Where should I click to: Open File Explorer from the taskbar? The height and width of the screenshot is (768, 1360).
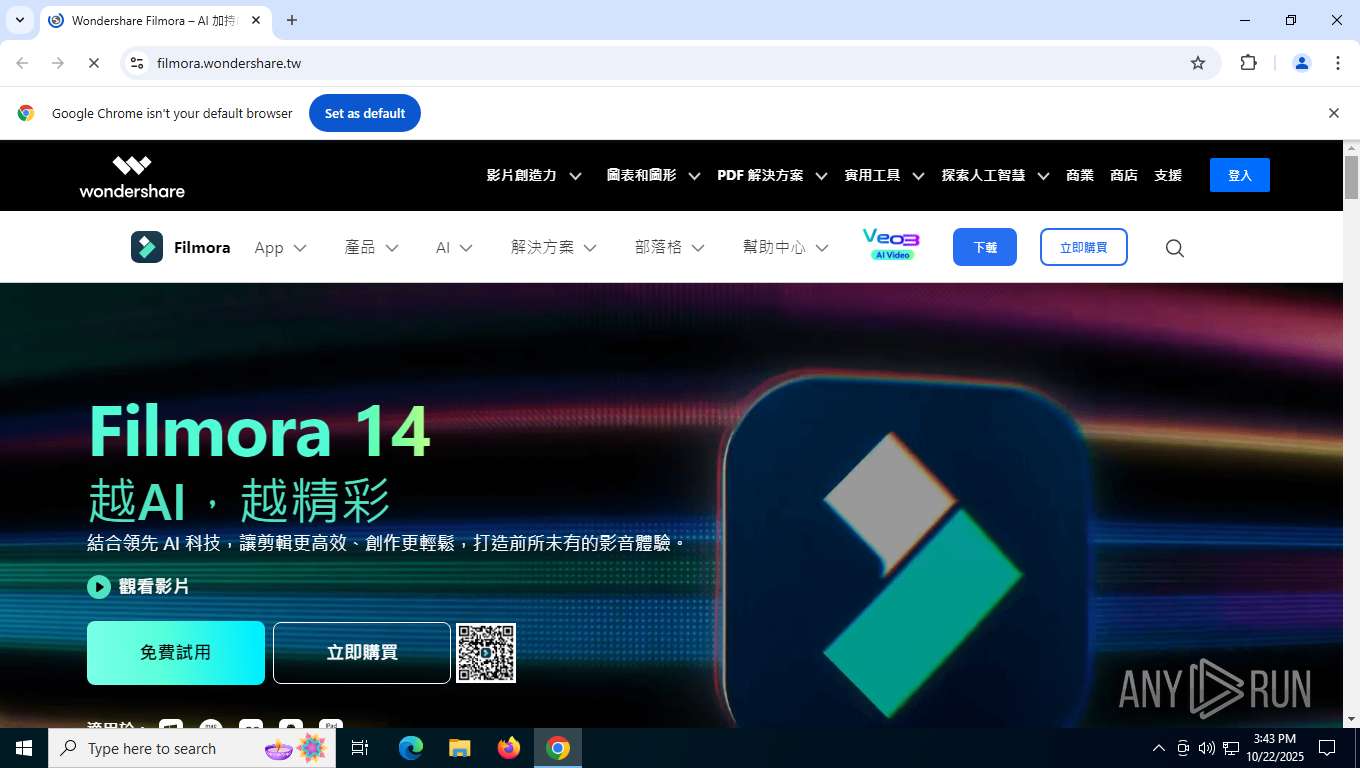coord(460,748)
